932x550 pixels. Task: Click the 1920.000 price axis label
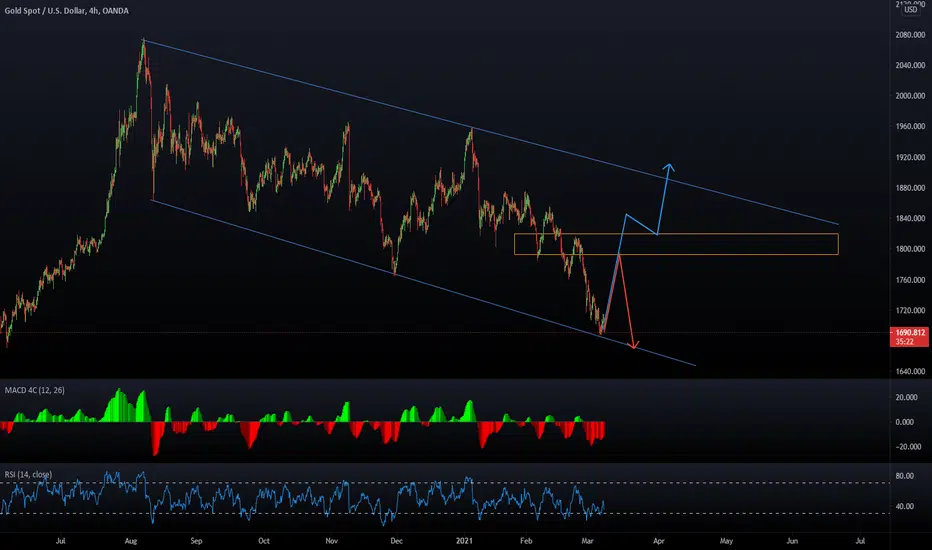[x=910, y=158]
